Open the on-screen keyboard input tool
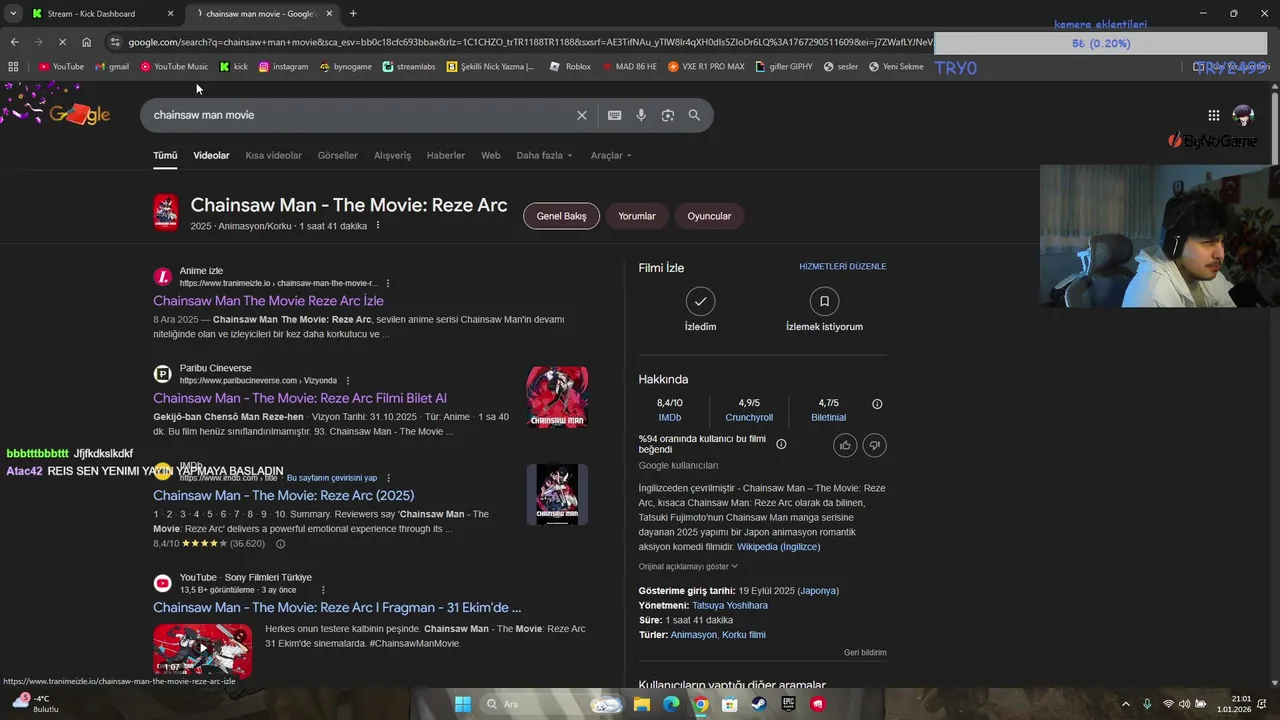This screenshot has height=720, width=1280. 614,115
